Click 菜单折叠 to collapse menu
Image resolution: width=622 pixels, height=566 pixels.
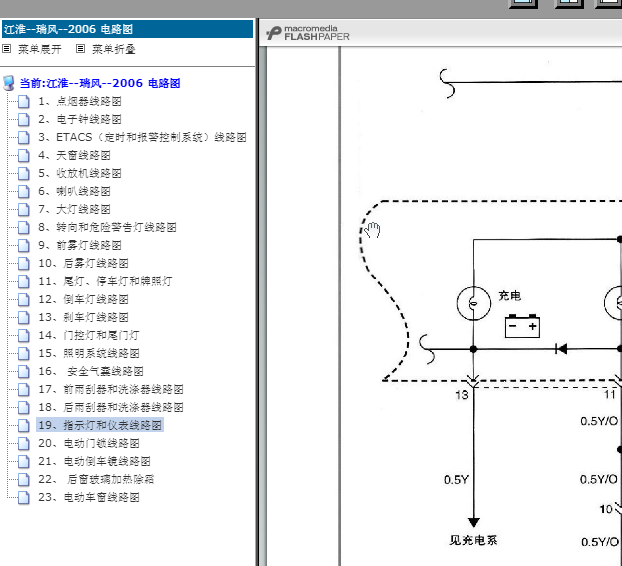coord(114,49)
